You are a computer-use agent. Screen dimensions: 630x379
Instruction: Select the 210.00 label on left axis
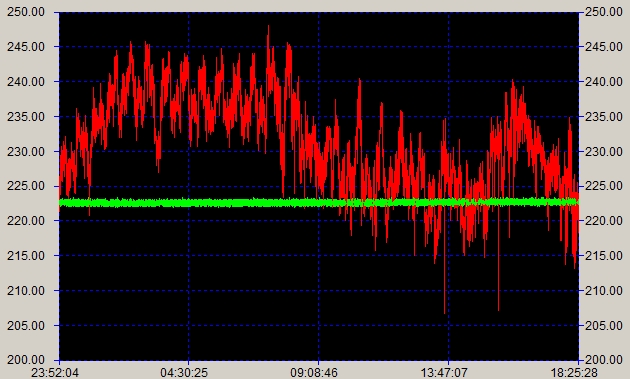pyautogui.click(x=26, y=290)
